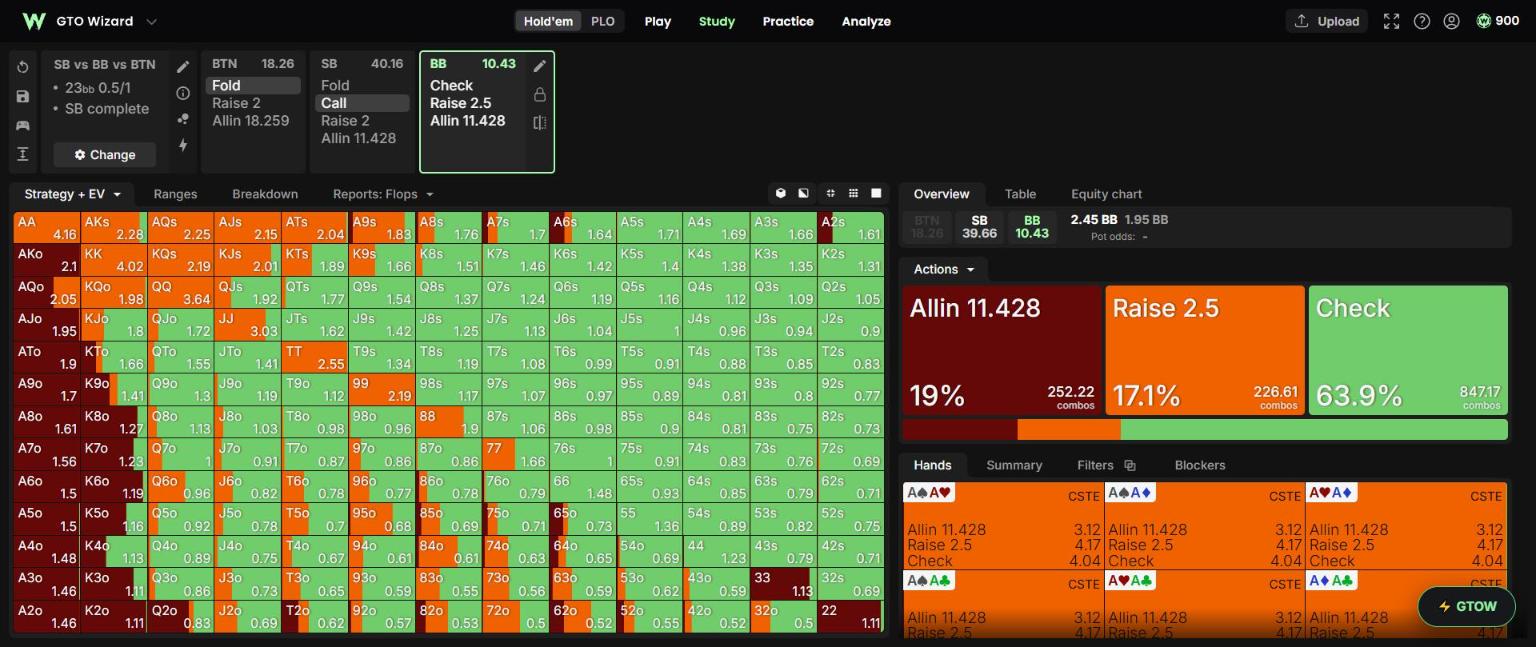Click the pencil icon on BB card
Screen dimensions: 1536x647
tap(540, 66)
